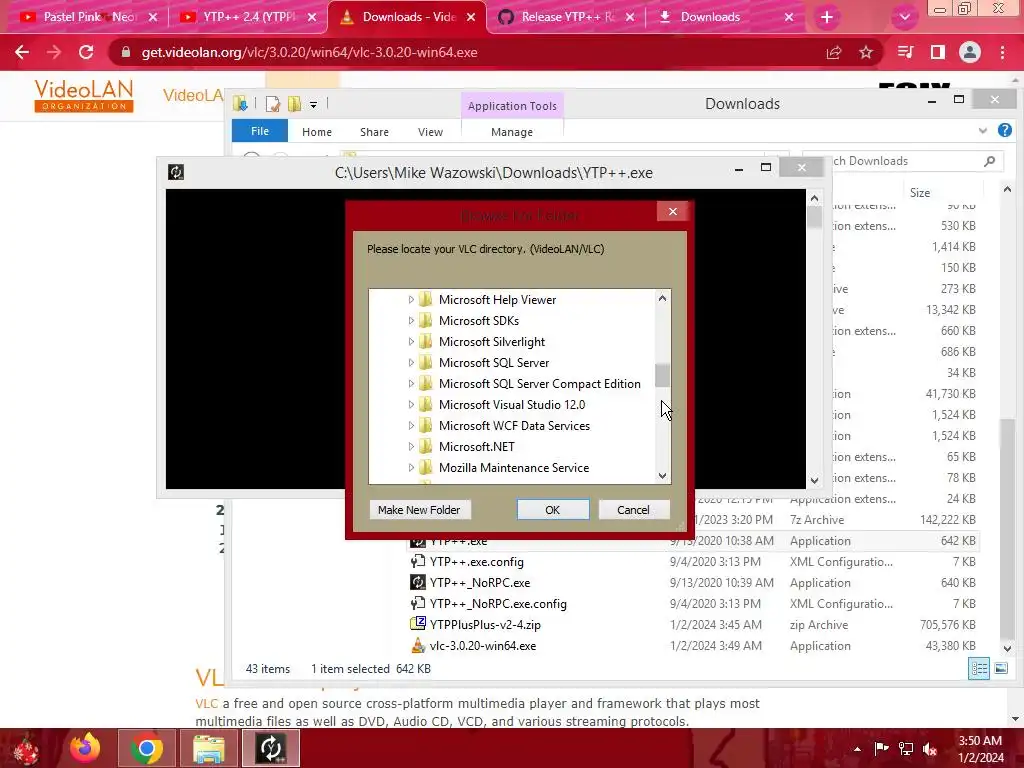Click Cancel in Browse For Folder dialog

click(633, 509)
